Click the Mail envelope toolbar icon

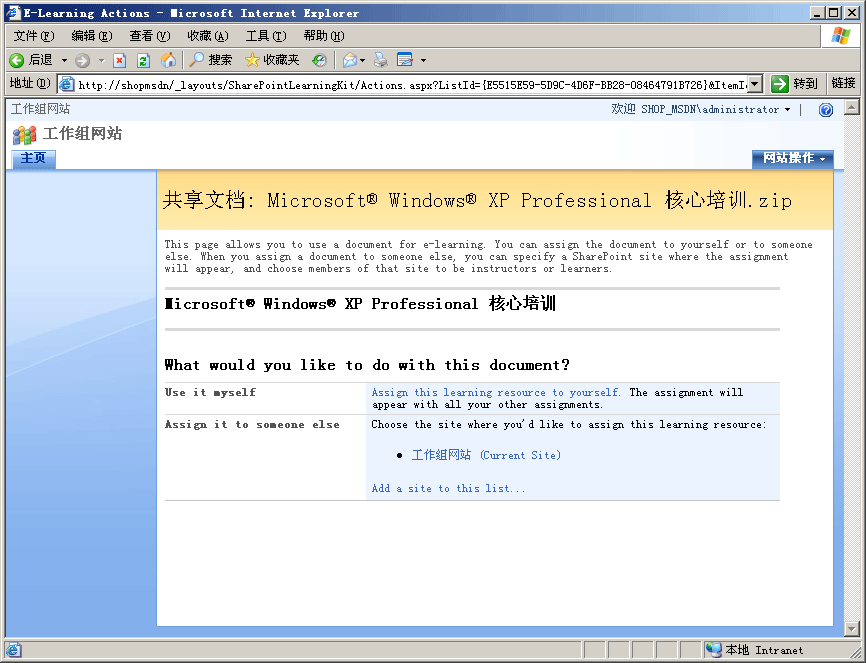point(350,60)
